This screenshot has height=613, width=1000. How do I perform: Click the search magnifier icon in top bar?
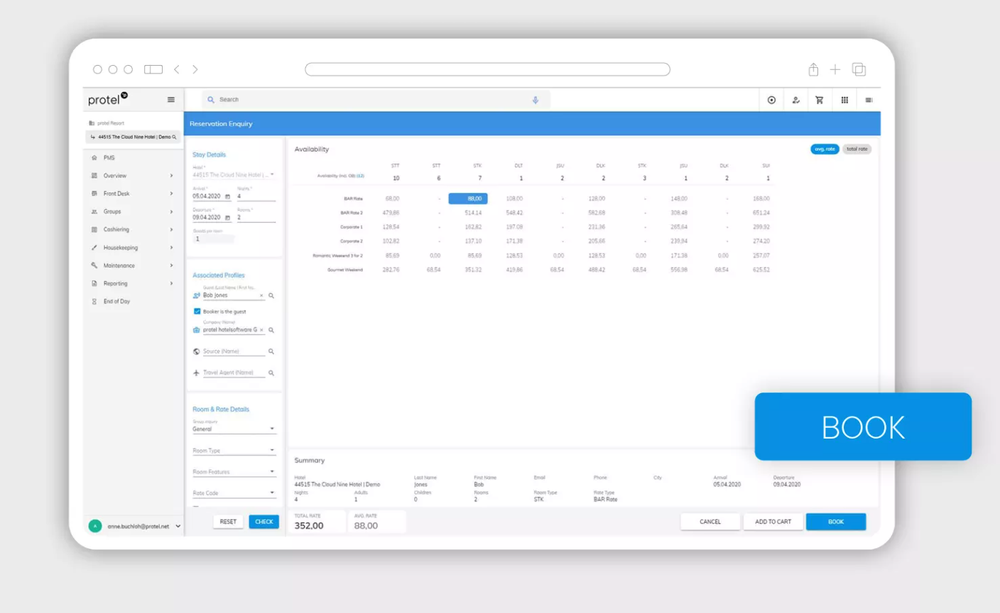tap(211, 100)
